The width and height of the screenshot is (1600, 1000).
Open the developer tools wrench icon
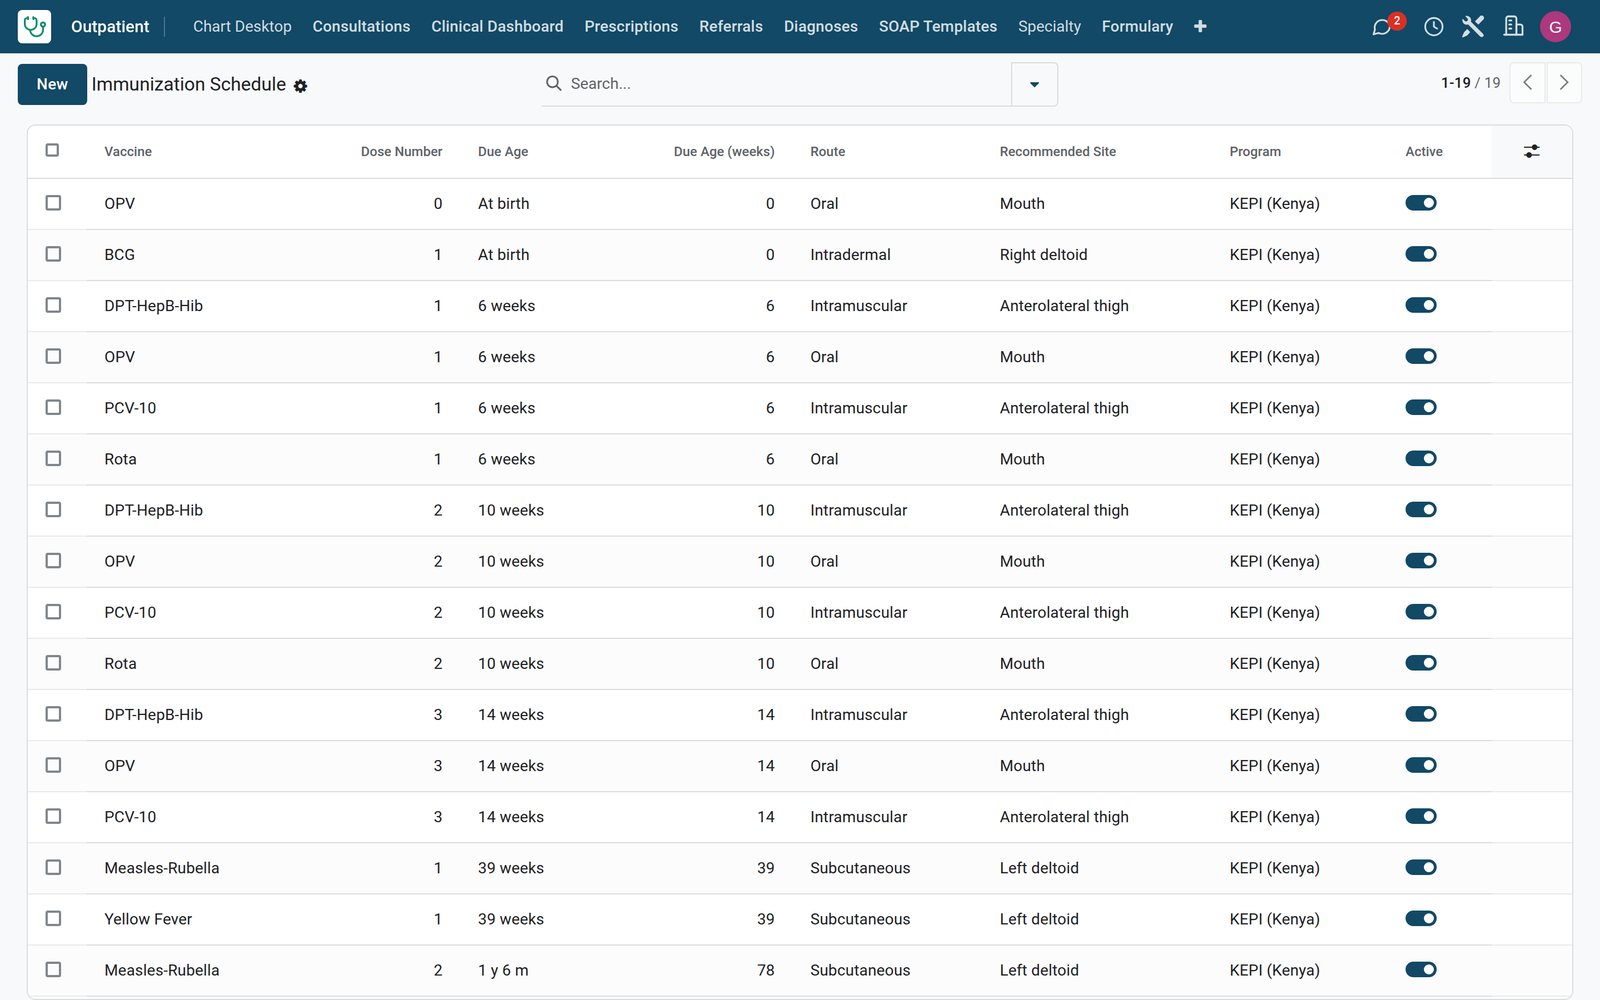tap(1472, 27)
